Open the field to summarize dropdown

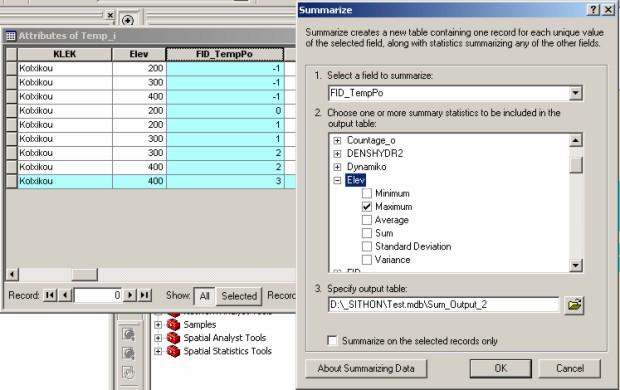coord(575,93)
